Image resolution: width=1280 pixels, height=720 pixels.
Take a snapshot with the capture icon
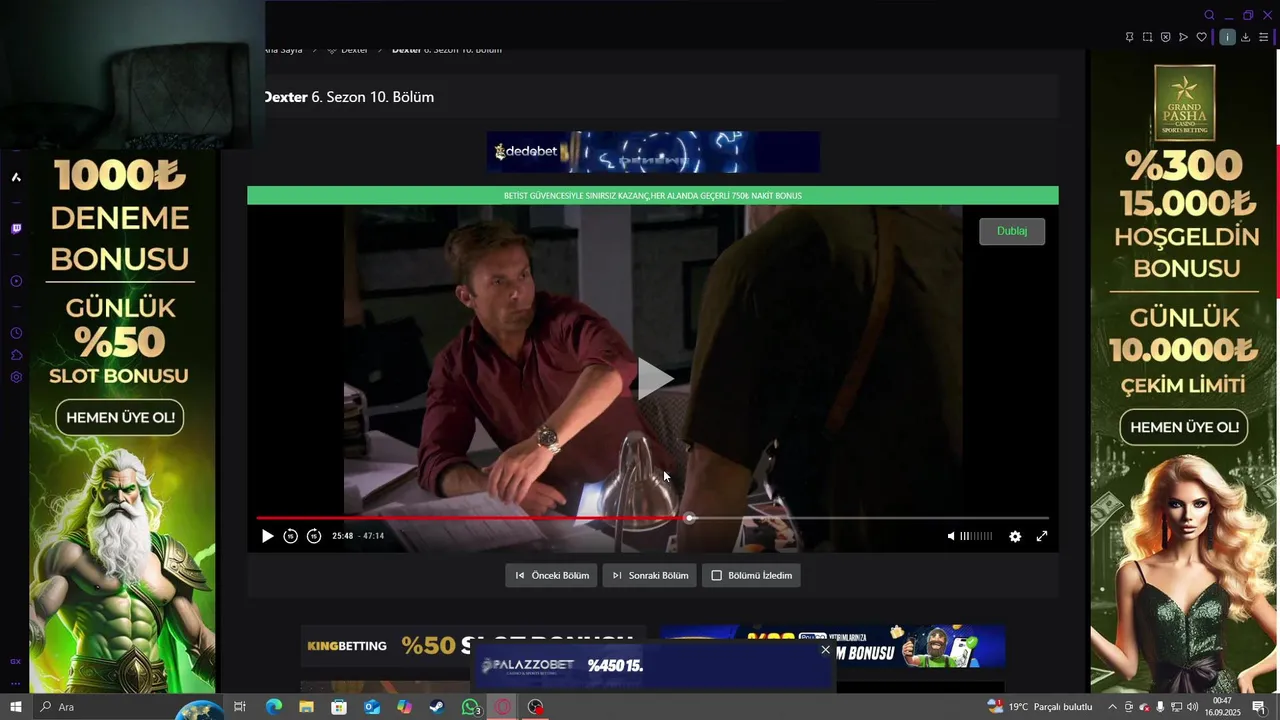click(1147, 37)
